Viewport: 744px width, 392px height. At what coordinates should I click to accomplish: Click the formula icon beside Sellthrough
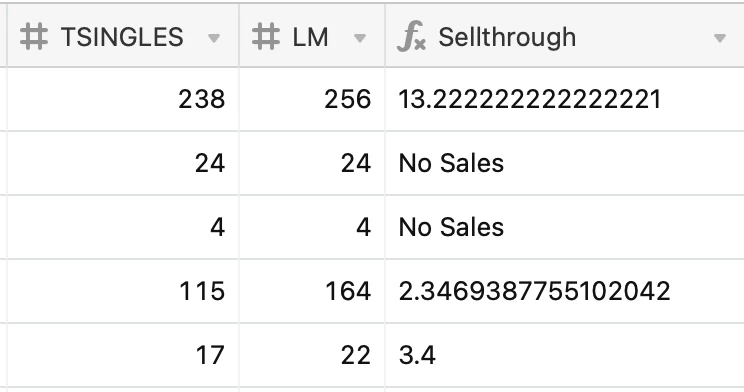coord(411,37)
